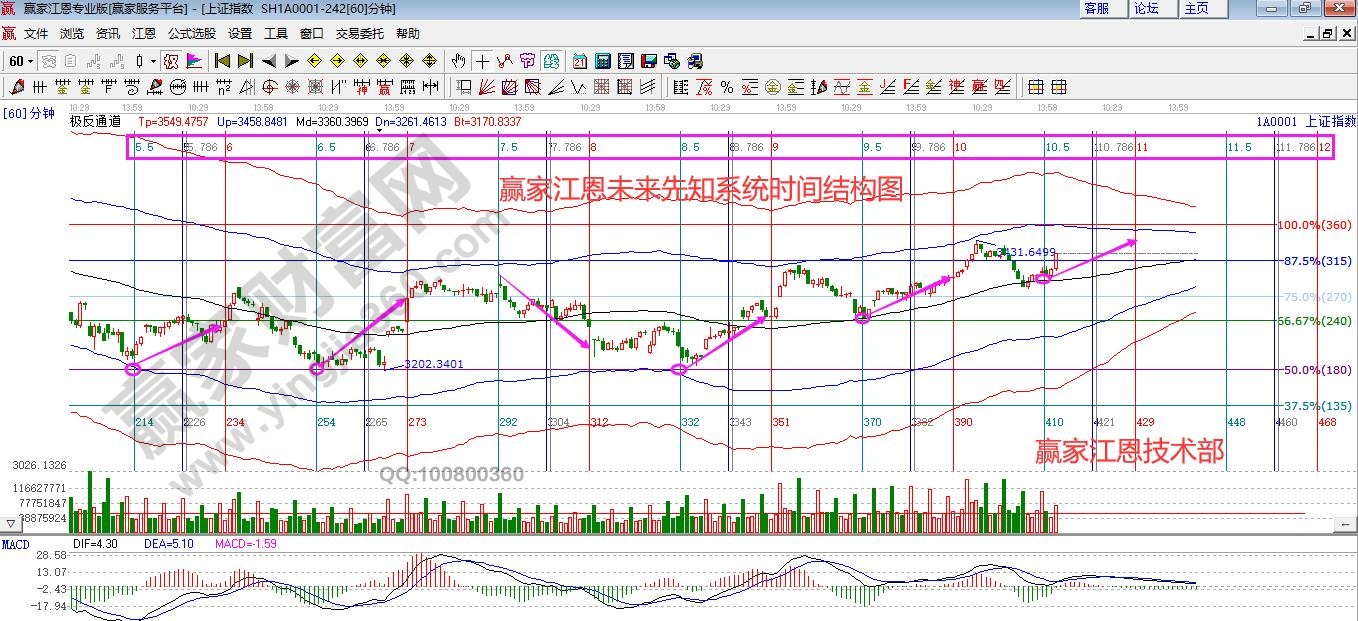
Task: Click the hand pan tool icon
Action: tap(459, 61)
